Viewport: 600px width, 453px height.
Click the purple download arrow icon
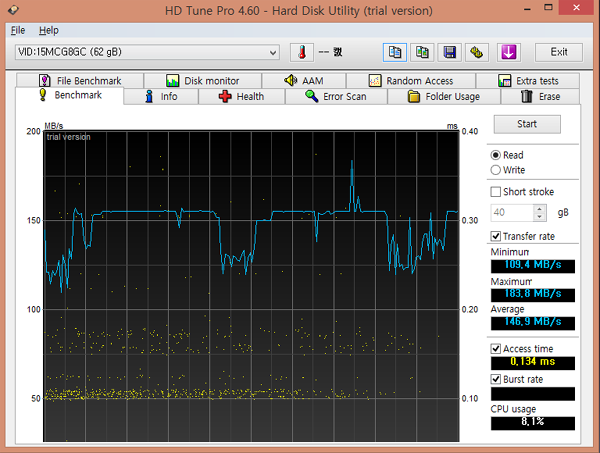(x=509, y=52)
